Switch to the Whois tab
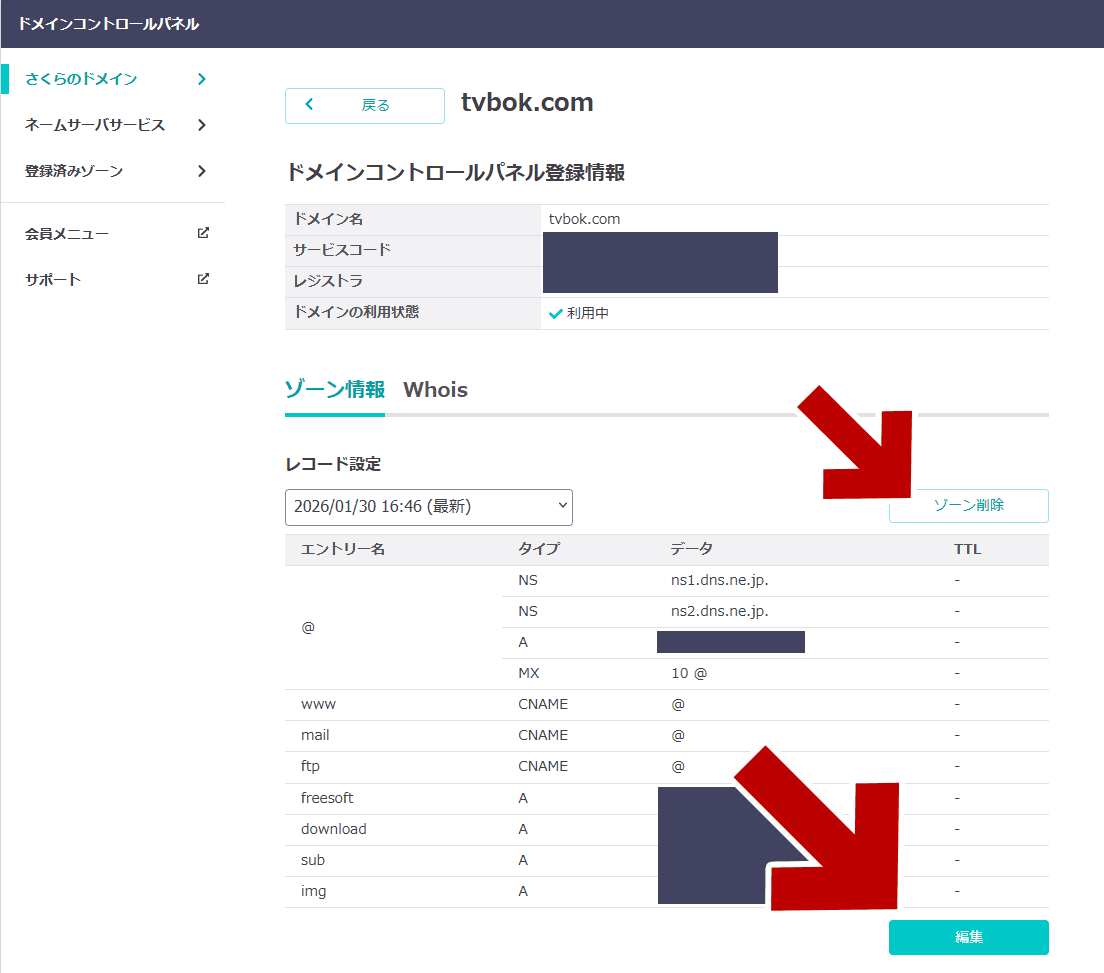1104x973 pixels. (x=435, y=390)
